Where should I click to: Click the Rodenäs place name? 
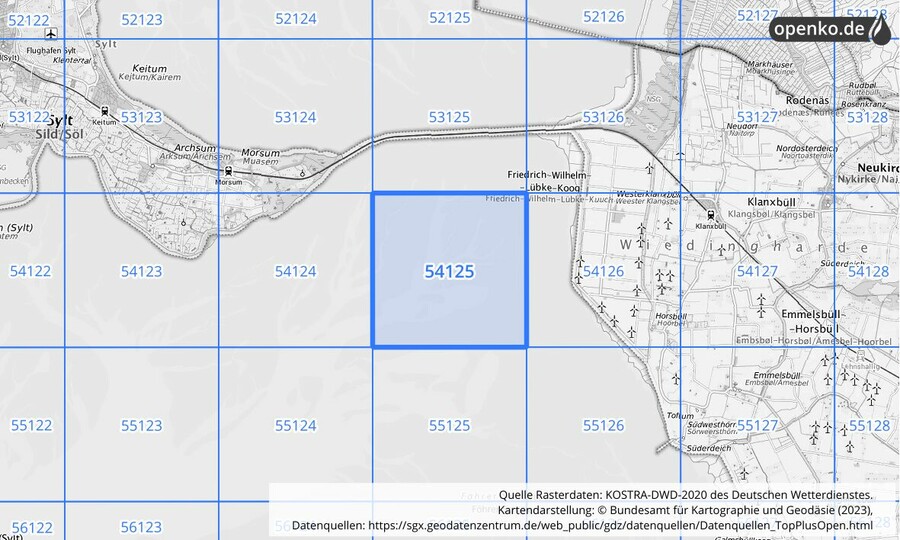(808, 100)
